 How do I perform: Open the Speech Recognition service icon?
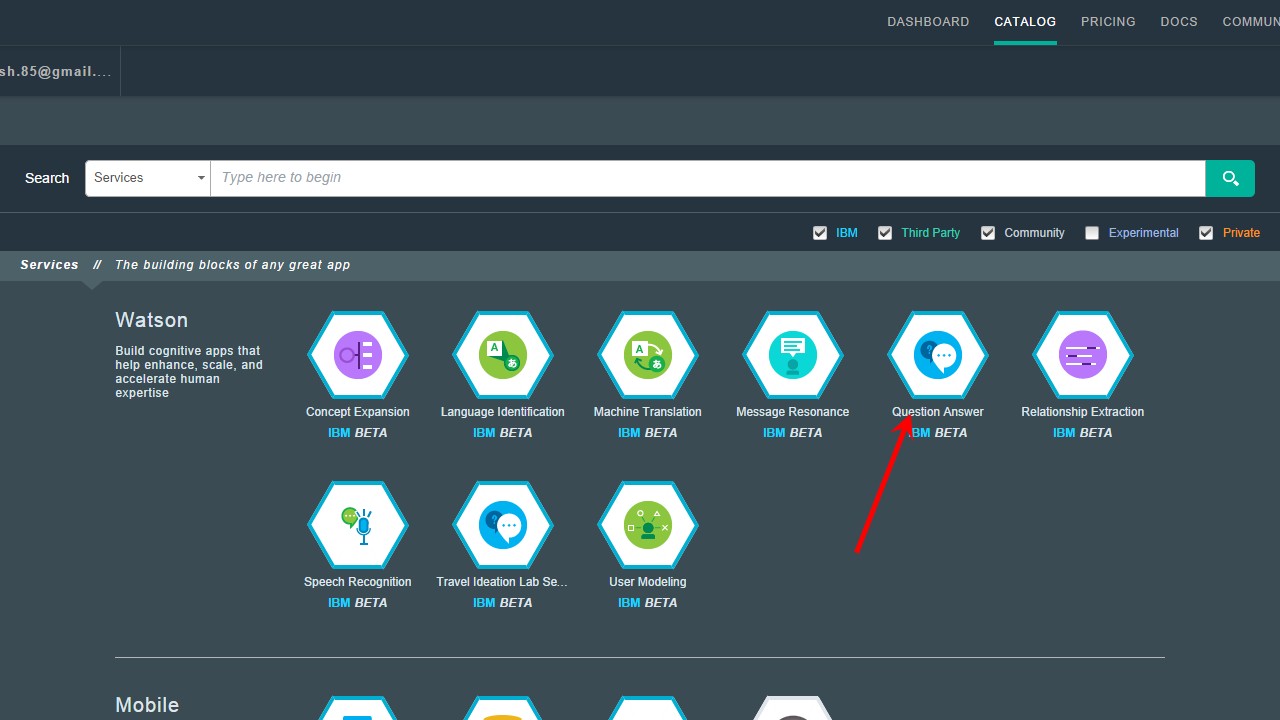point(358,525)
